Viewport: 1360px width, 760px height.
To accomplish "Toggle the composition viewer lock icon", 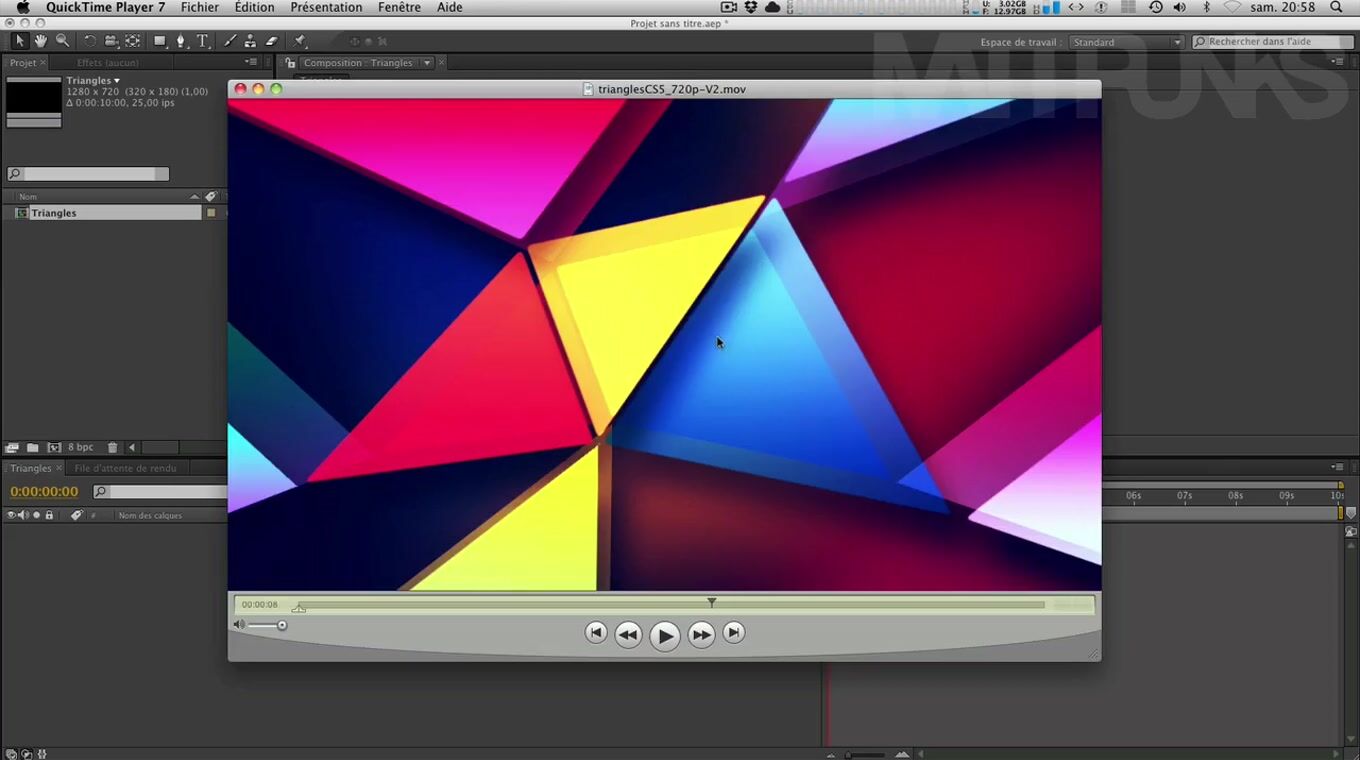I will pos(290,62).
